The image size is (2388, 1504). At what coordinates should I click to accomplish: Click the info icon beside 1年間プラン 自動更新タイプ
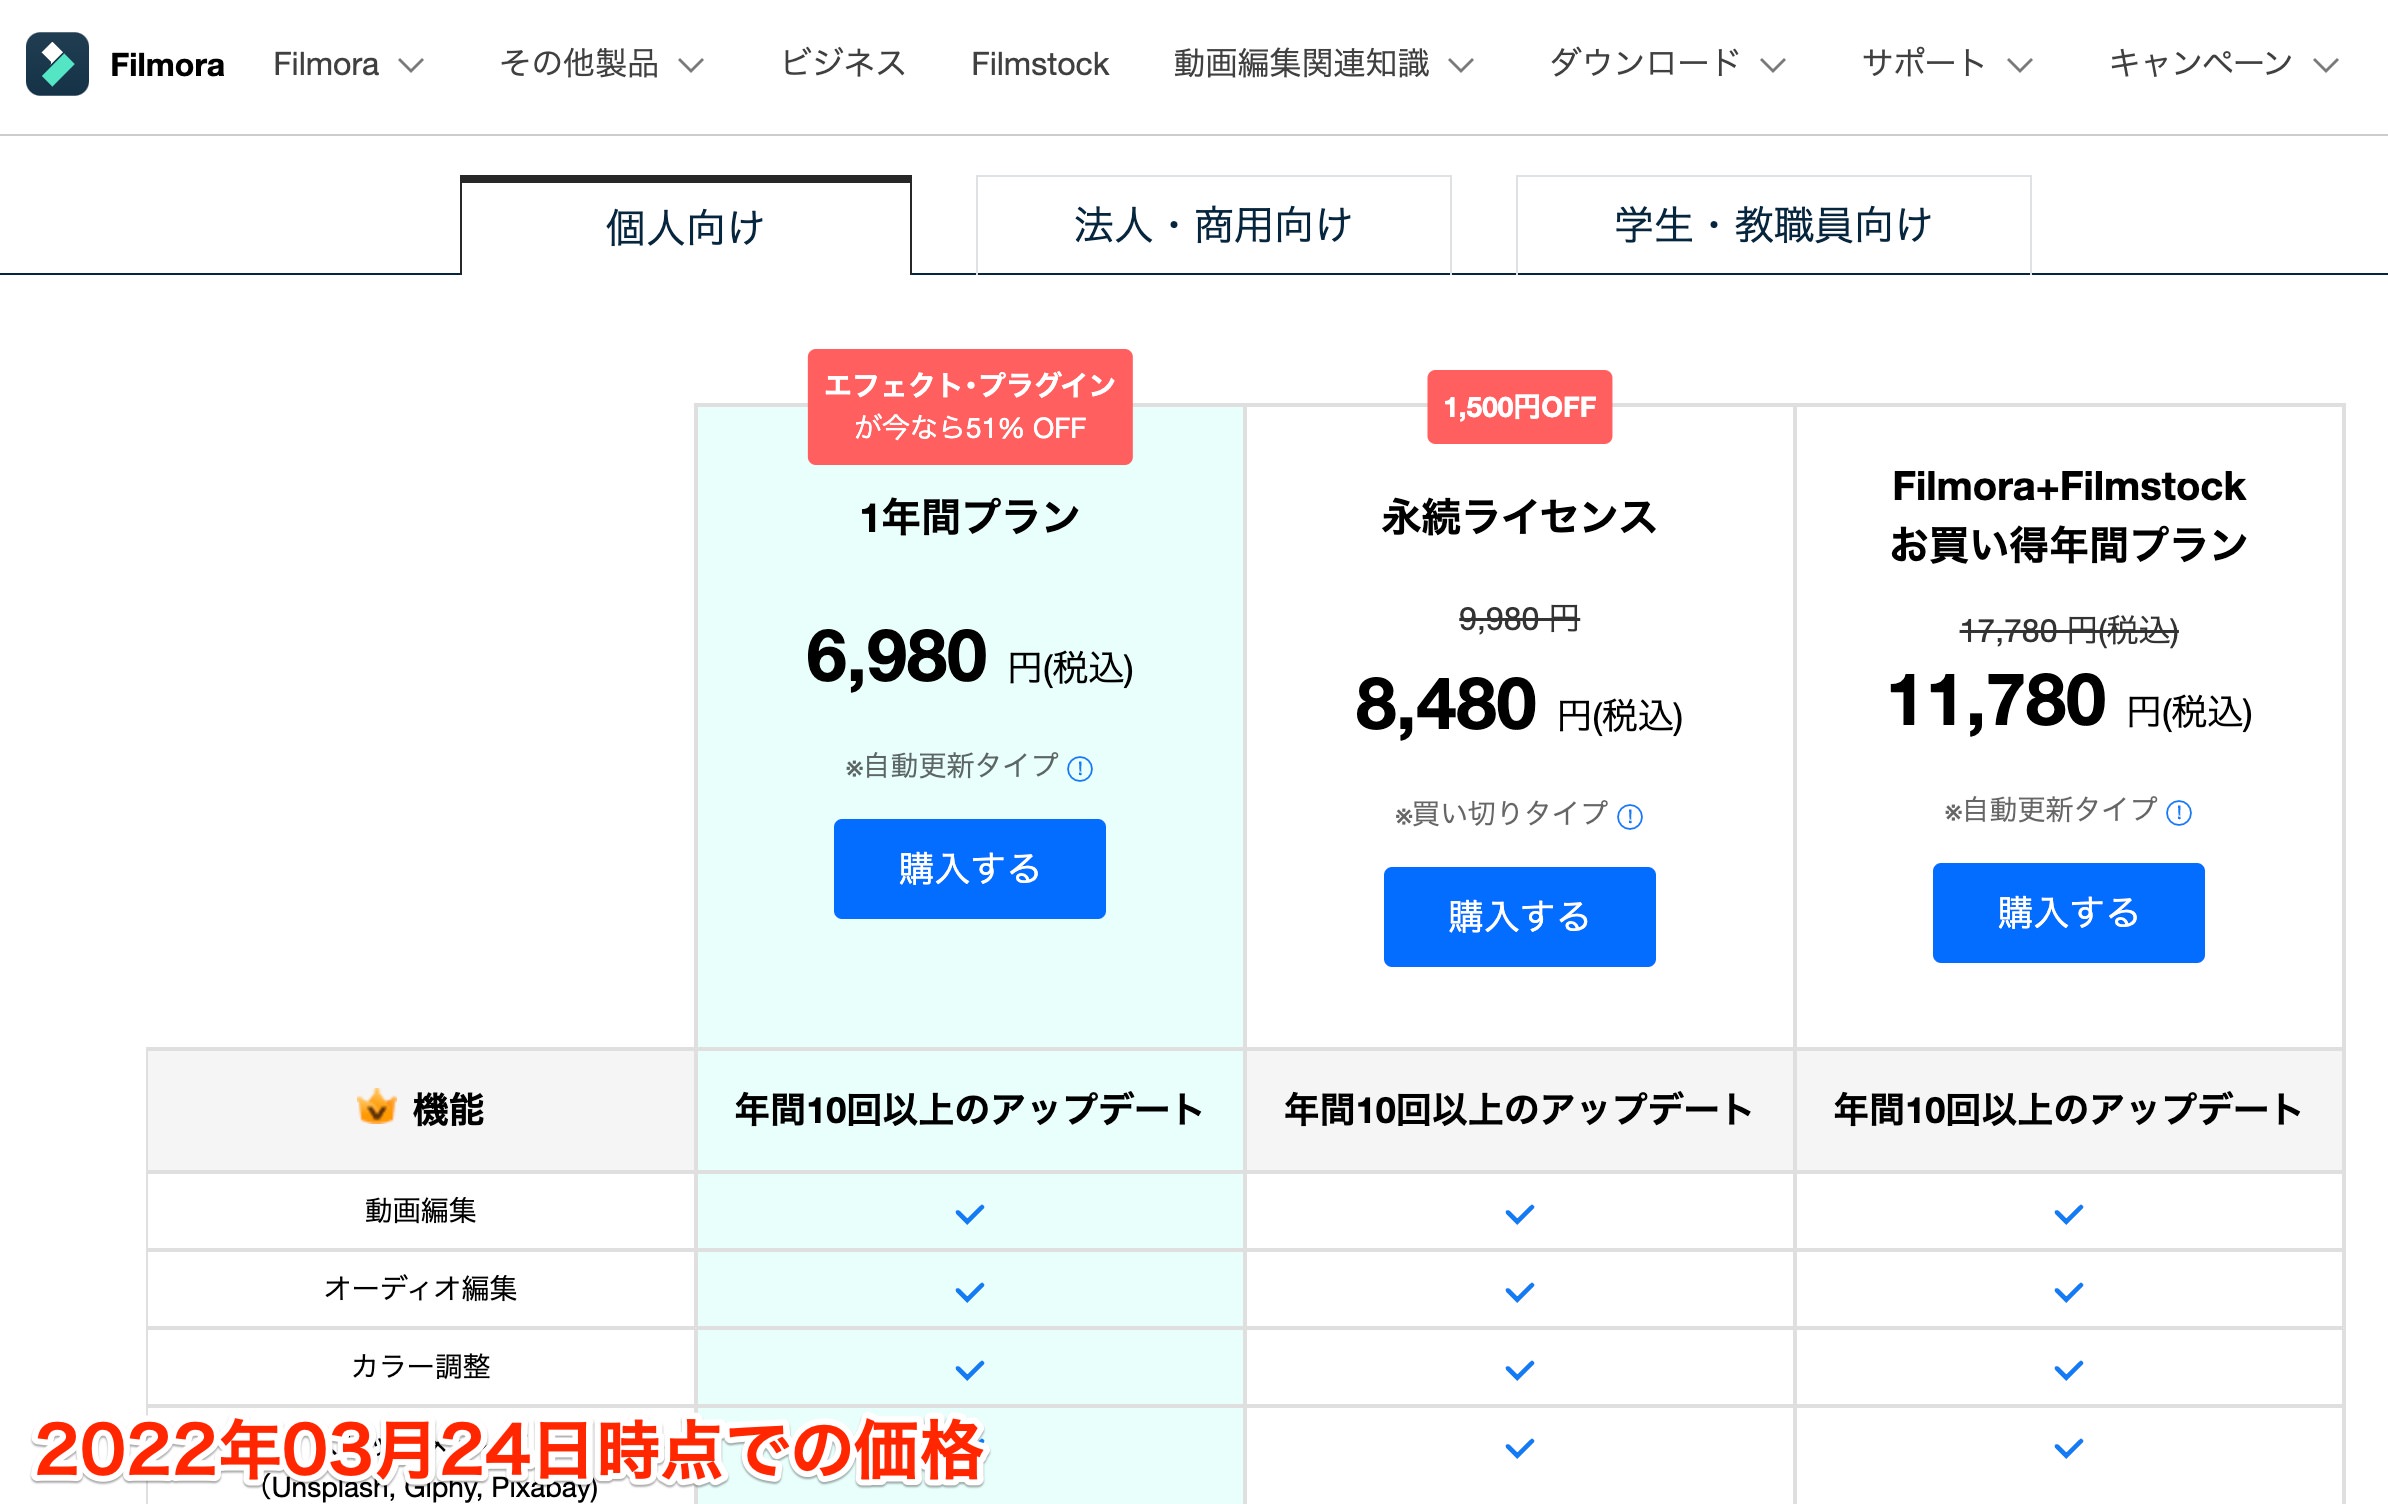coord(1080,768)
